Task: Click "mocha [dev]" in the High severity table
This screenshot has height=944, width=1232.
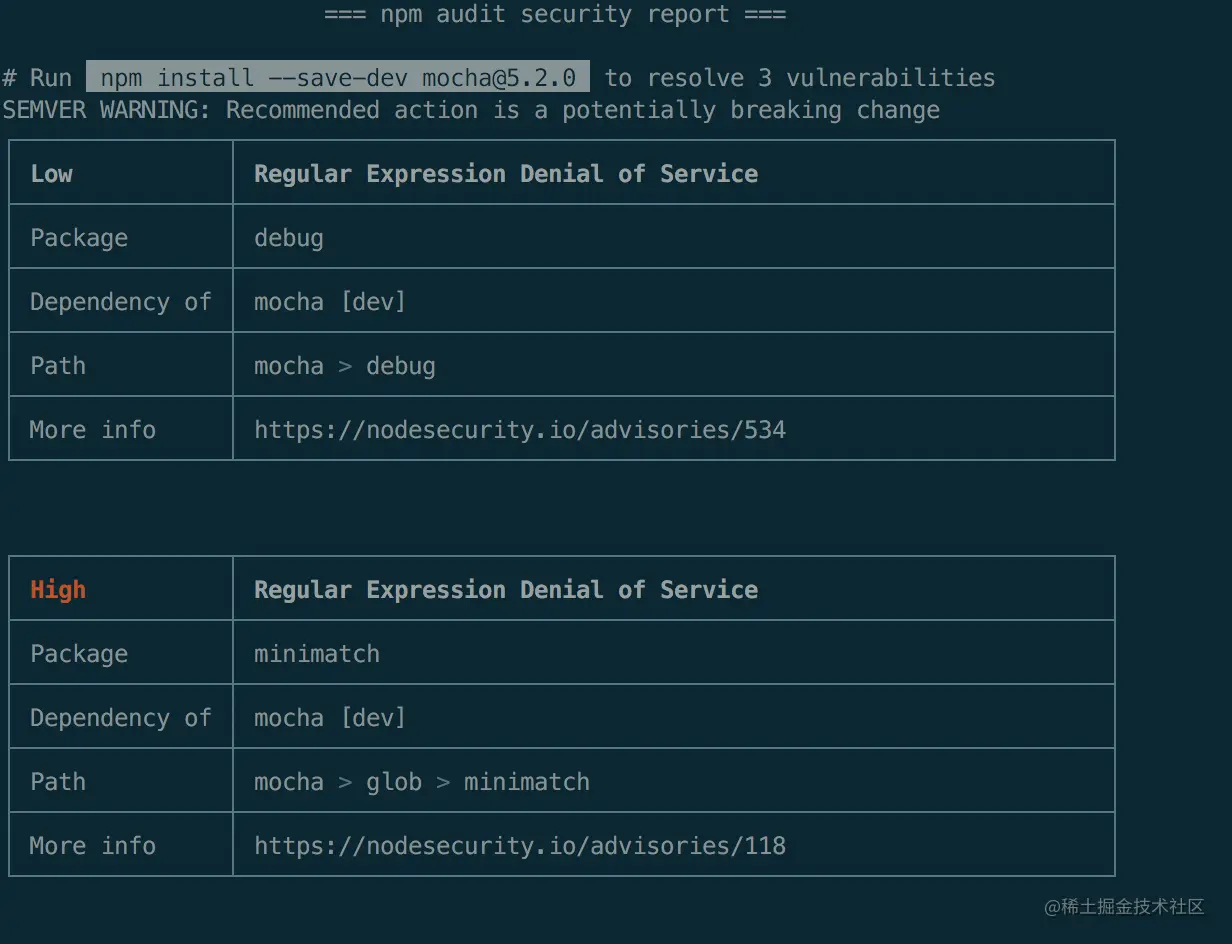Action: tap(330, 718)
